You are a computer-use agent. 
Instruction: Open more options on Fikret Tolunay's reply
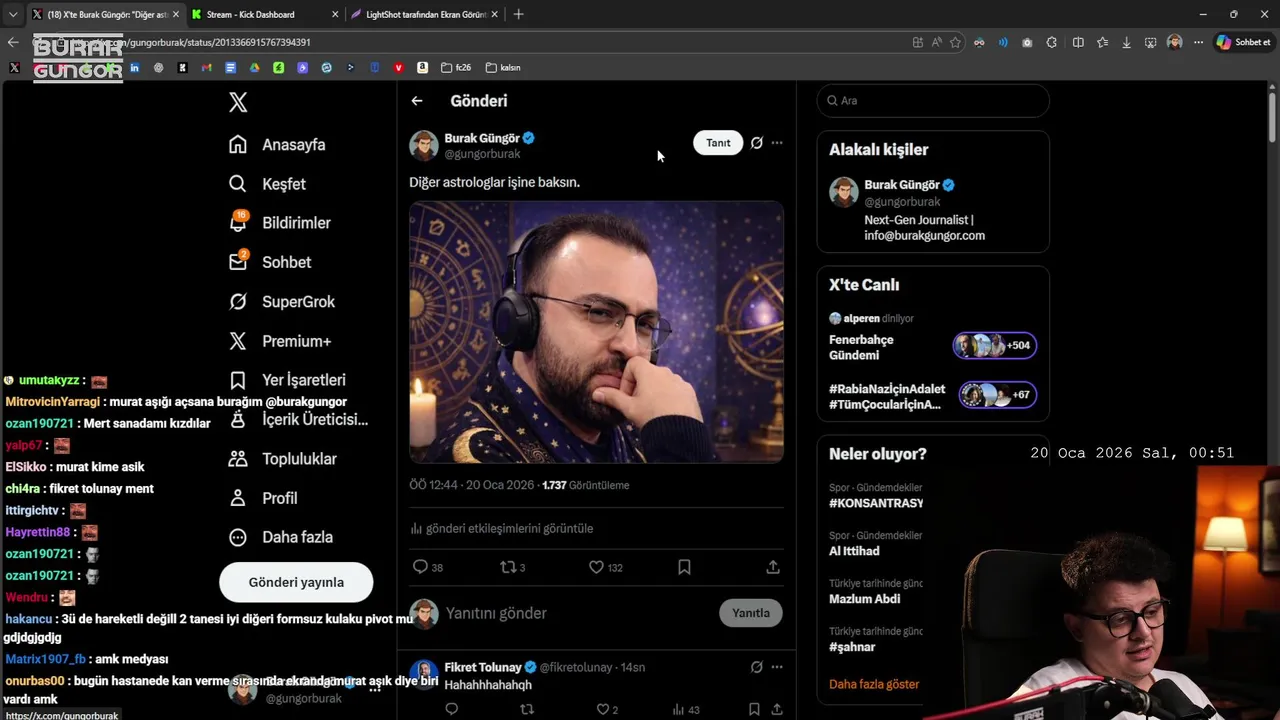(x=777, y=667)
